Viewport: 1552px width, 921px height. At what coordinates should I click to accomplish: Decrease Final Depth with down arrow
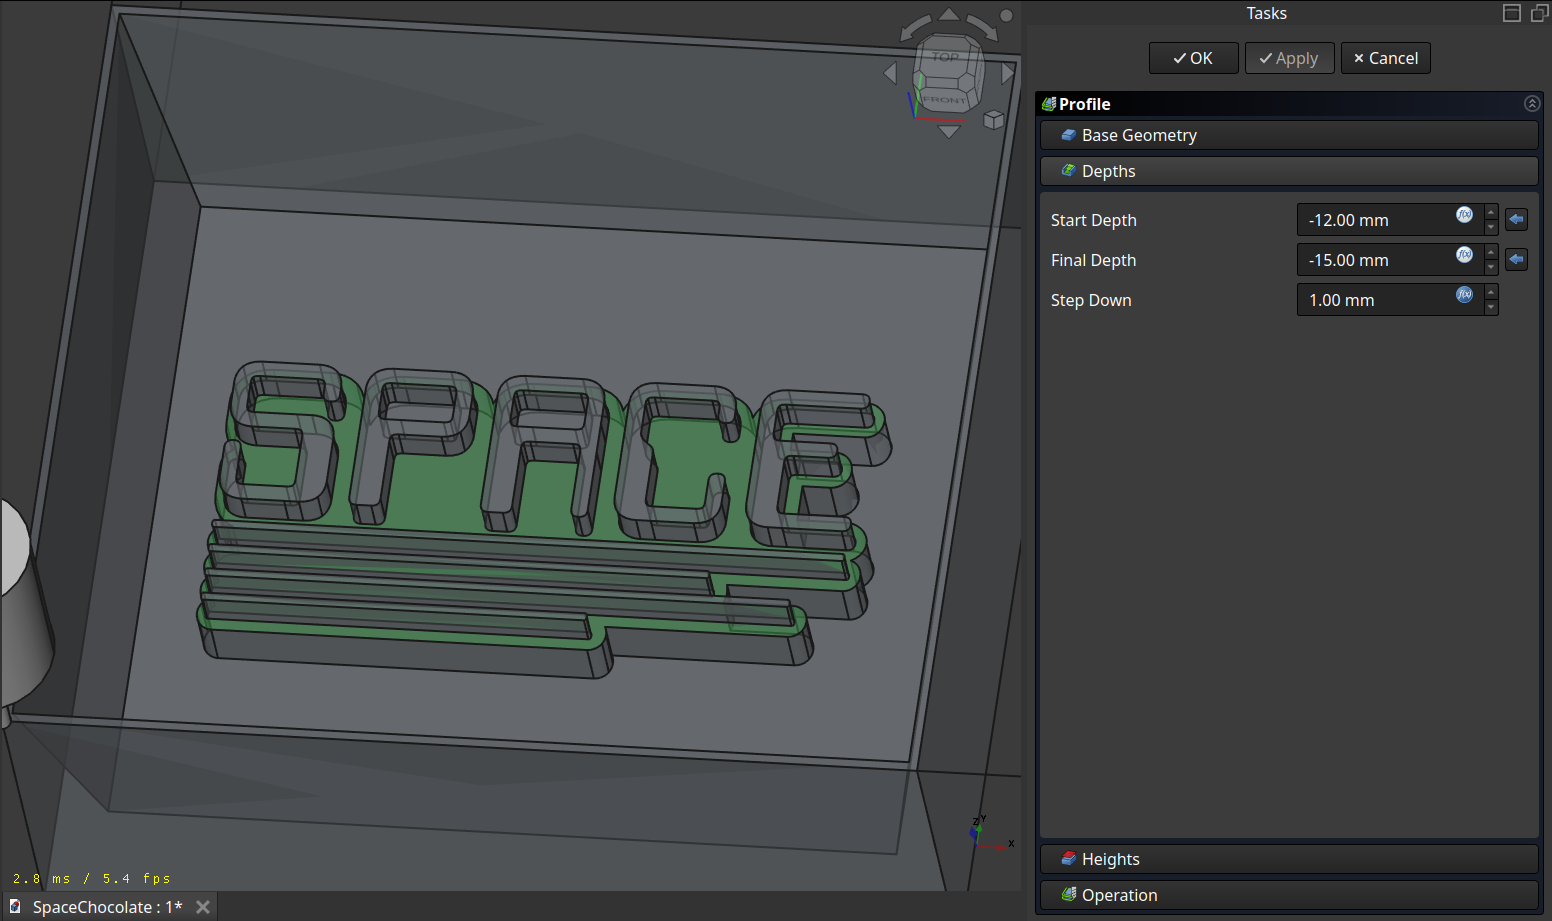[x=1491, y=268]
